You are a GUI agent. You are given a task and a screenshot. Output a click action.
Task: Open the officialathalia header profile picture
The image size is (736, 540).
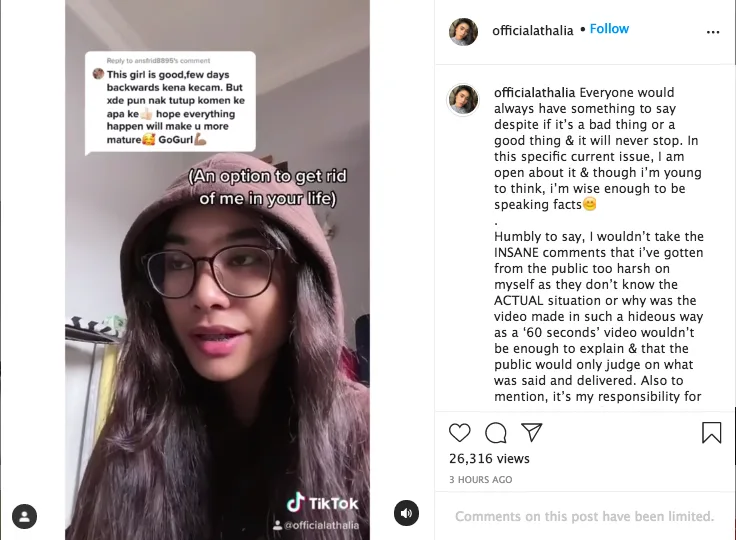coord(463,31)
